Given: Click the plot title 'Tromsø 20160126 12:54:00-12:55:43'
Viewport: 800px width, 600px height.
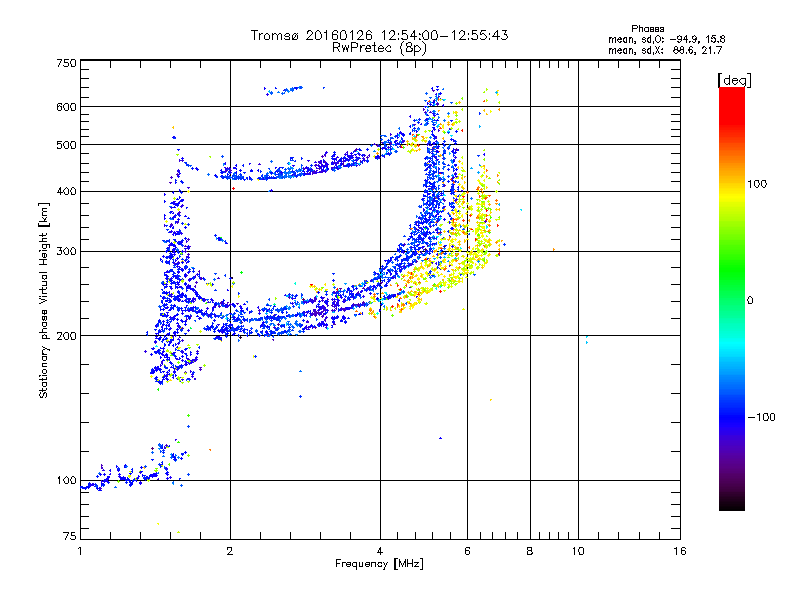Looking at the screenshot, I should click(379, 35).
